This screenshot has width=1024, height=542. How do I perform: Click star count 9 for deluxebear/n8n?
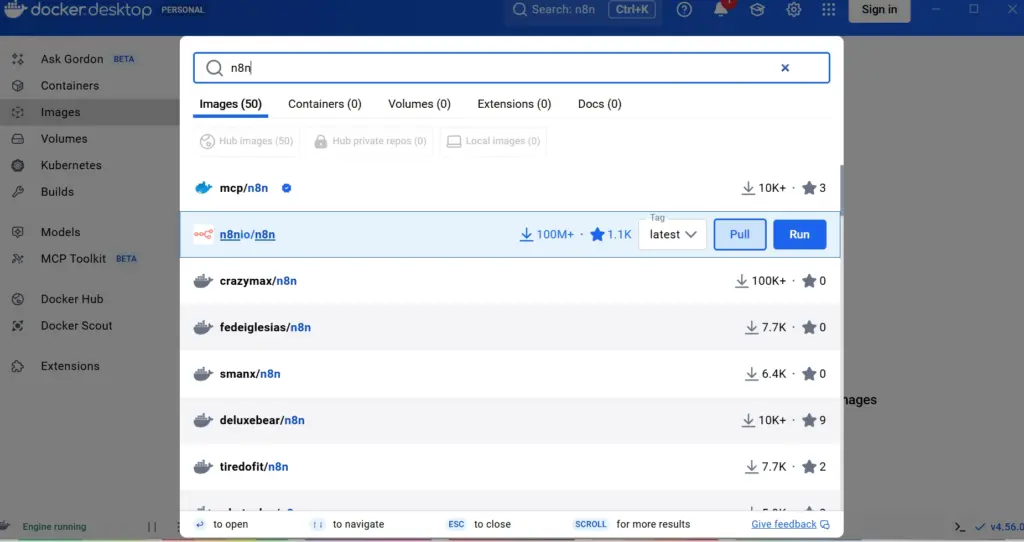[x=814, y=420]
